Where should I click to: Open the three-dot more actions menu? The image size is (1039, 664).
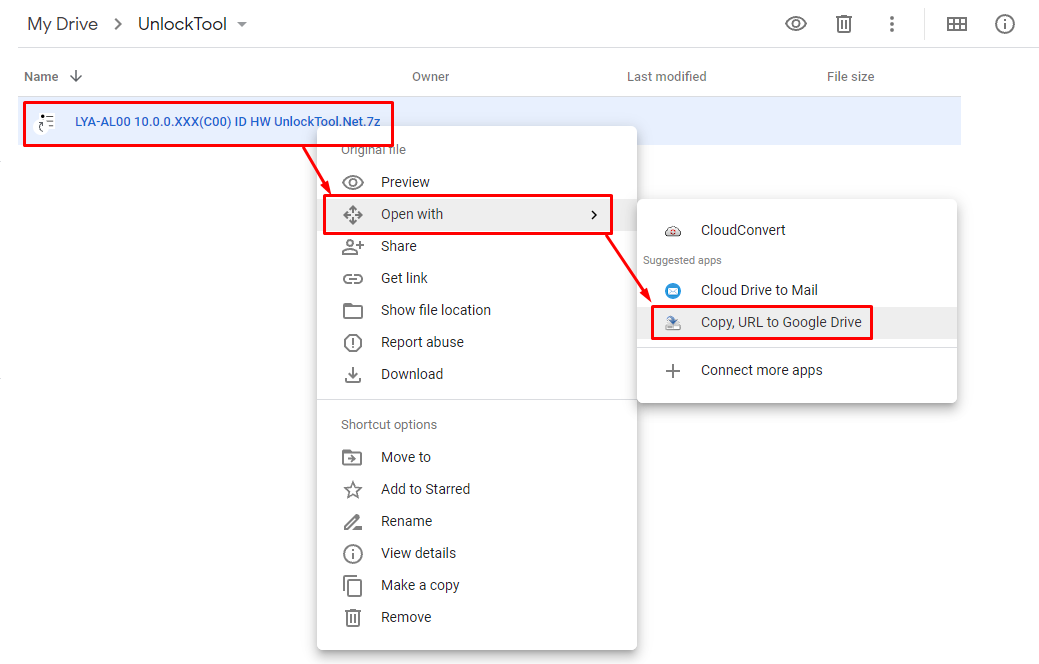(892, 25)
